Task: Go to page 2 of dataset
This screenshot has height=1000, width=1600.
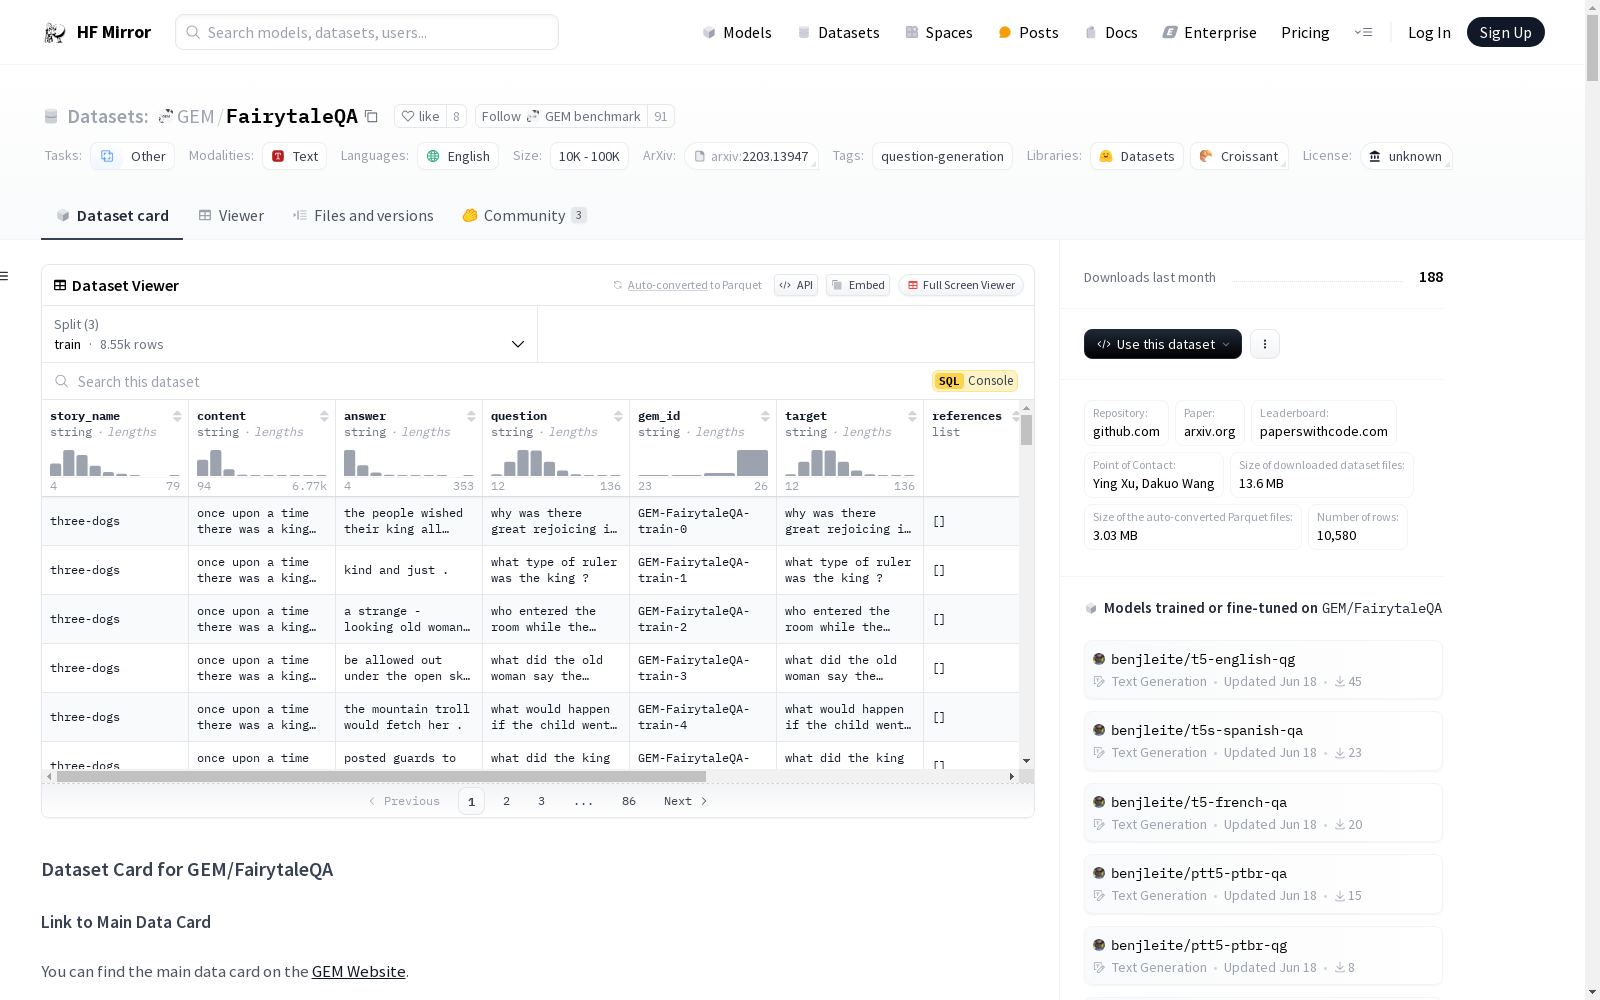Action: coord(507,801)
